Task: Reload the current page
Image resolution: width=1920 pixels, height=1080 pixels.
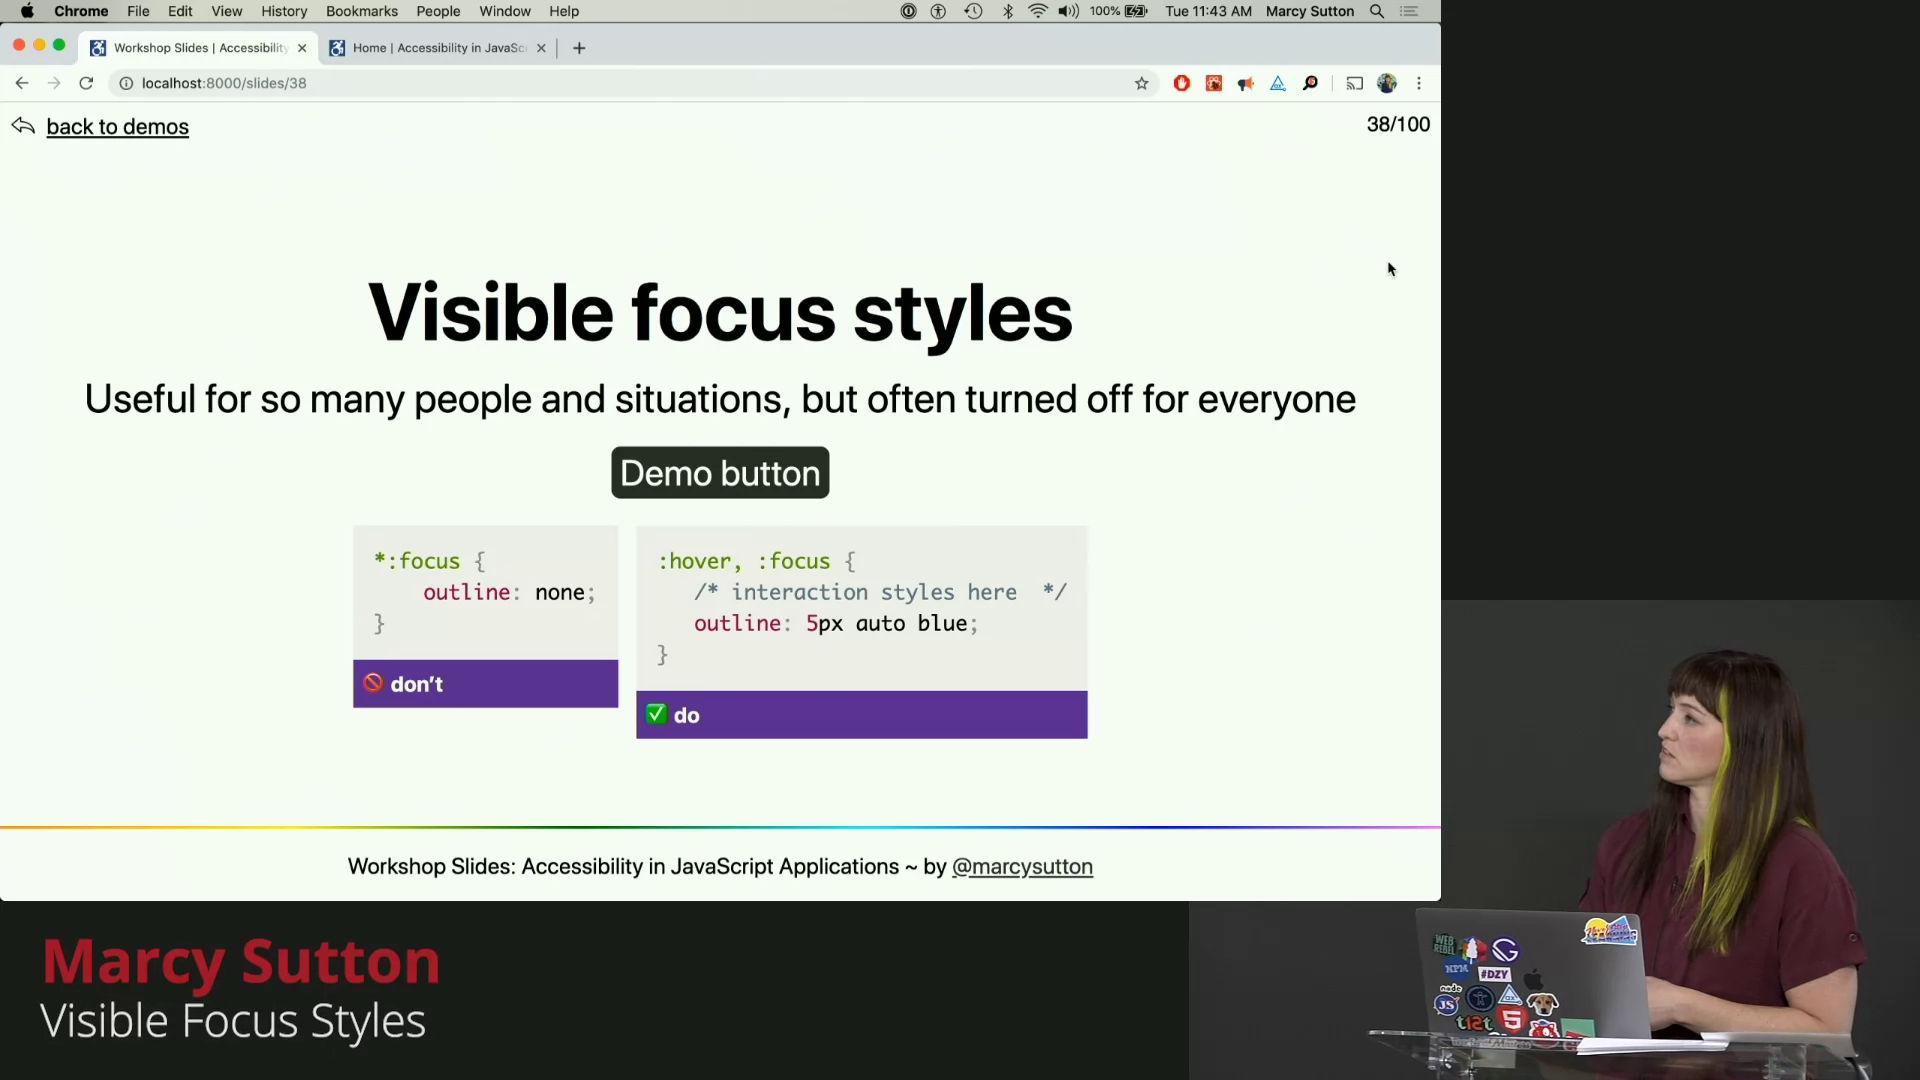Action: [86, 84]
